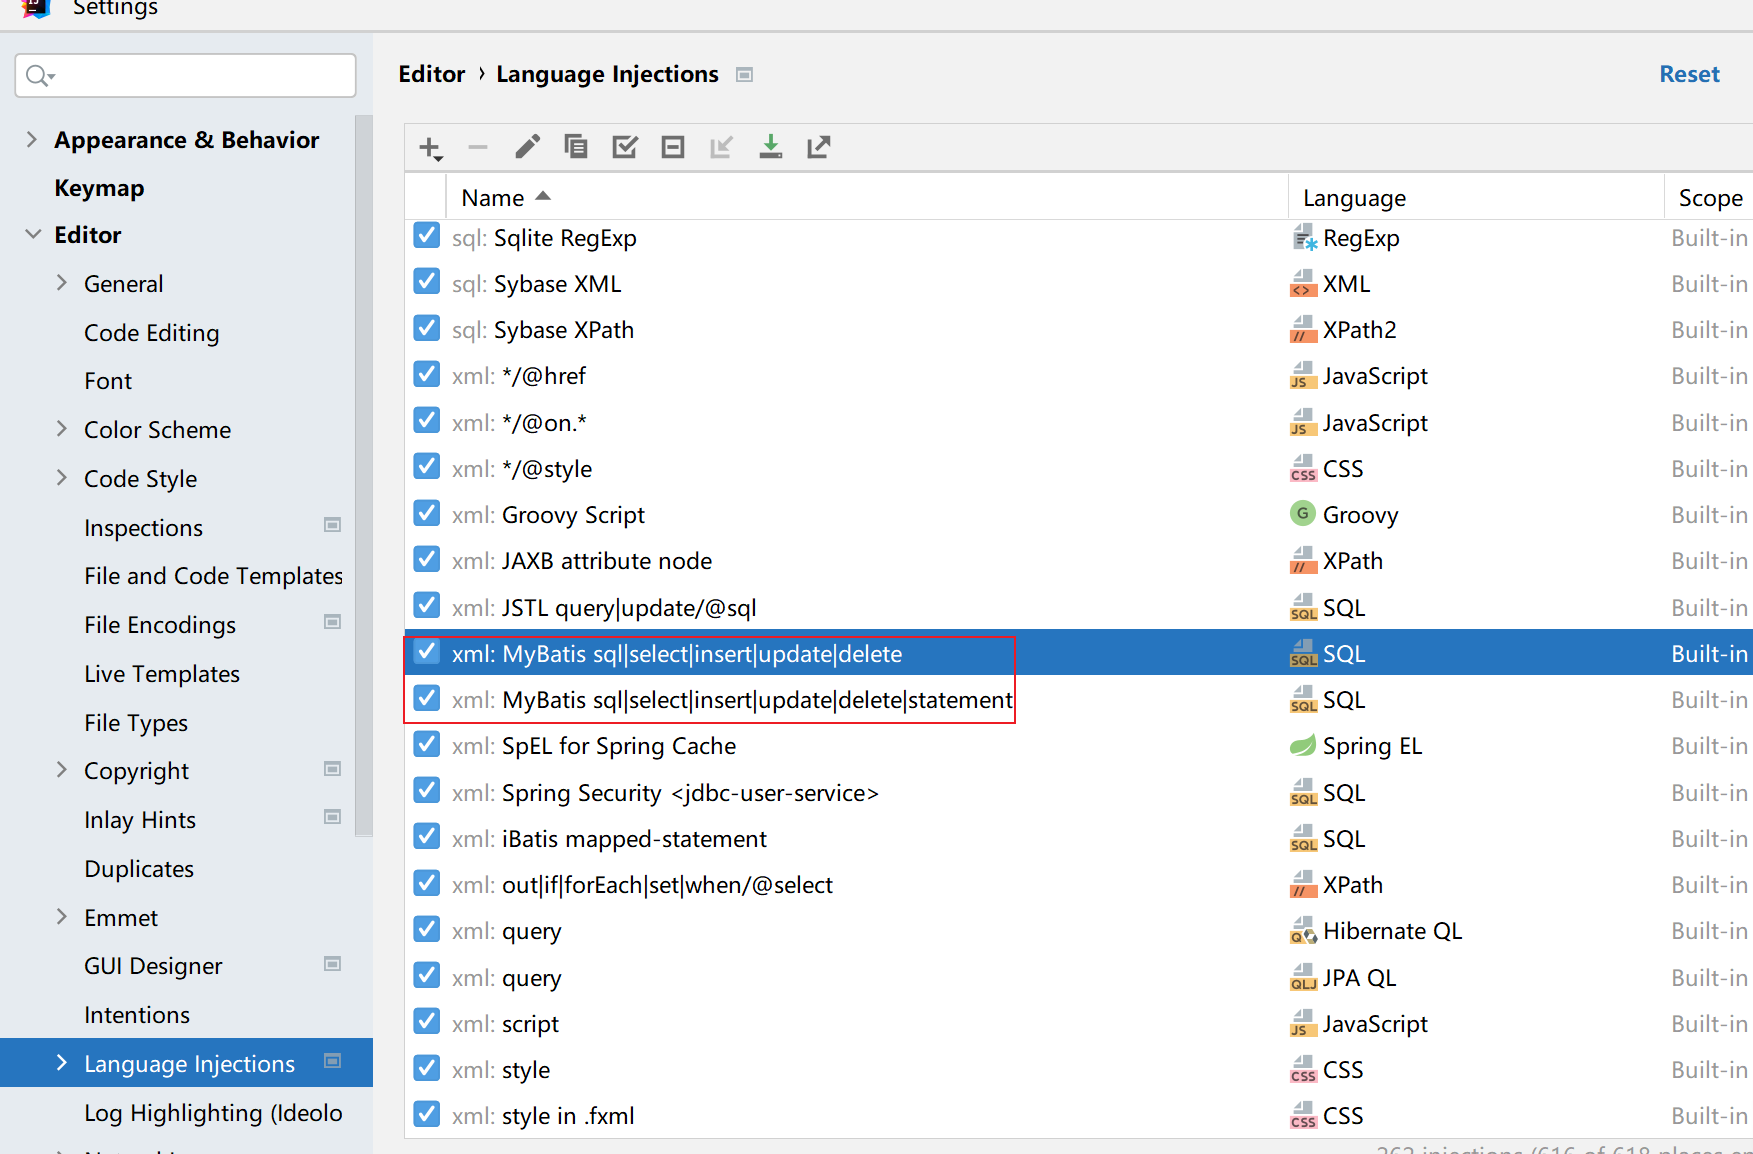1753x1154 pixels.
Task: Sort by the Language column header
Action: 1476,197
